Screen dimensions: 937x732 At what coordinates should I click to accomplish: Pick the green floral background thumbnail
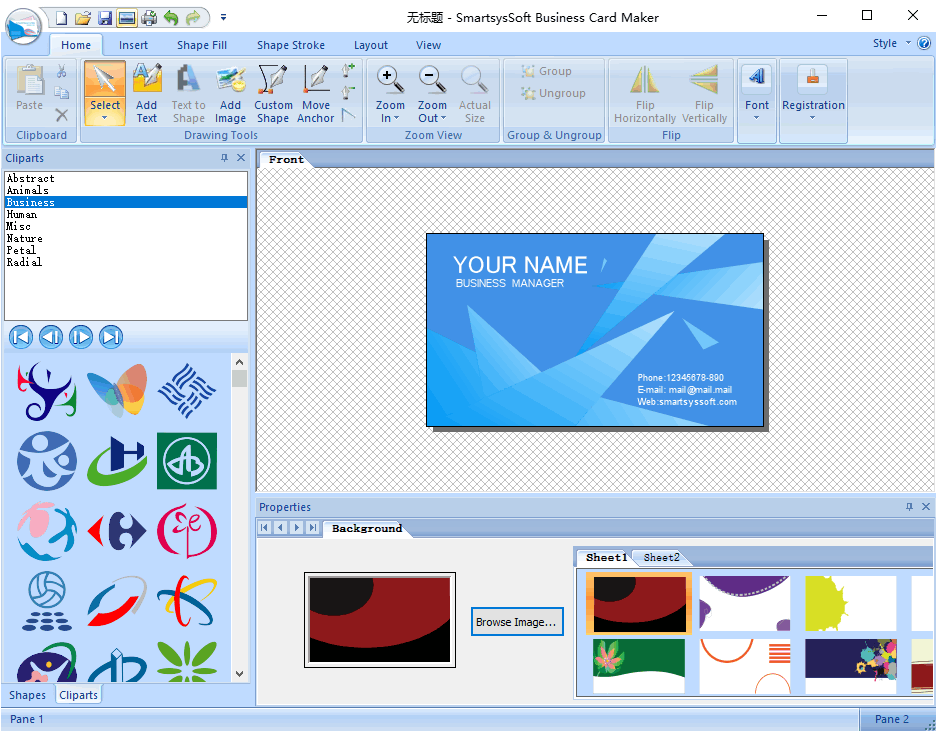pyautogui.click(x=639, y=665)
